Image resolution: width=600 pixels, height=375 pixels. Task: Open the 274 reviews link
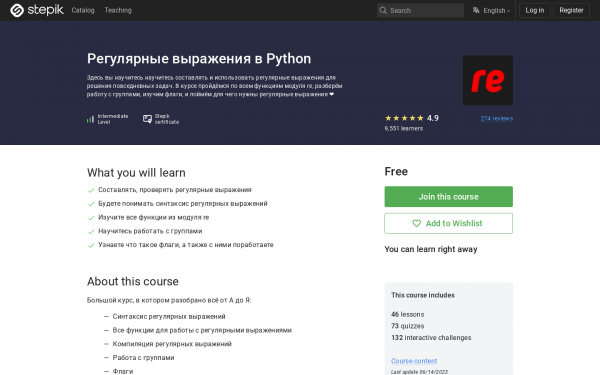click(497, 119)
